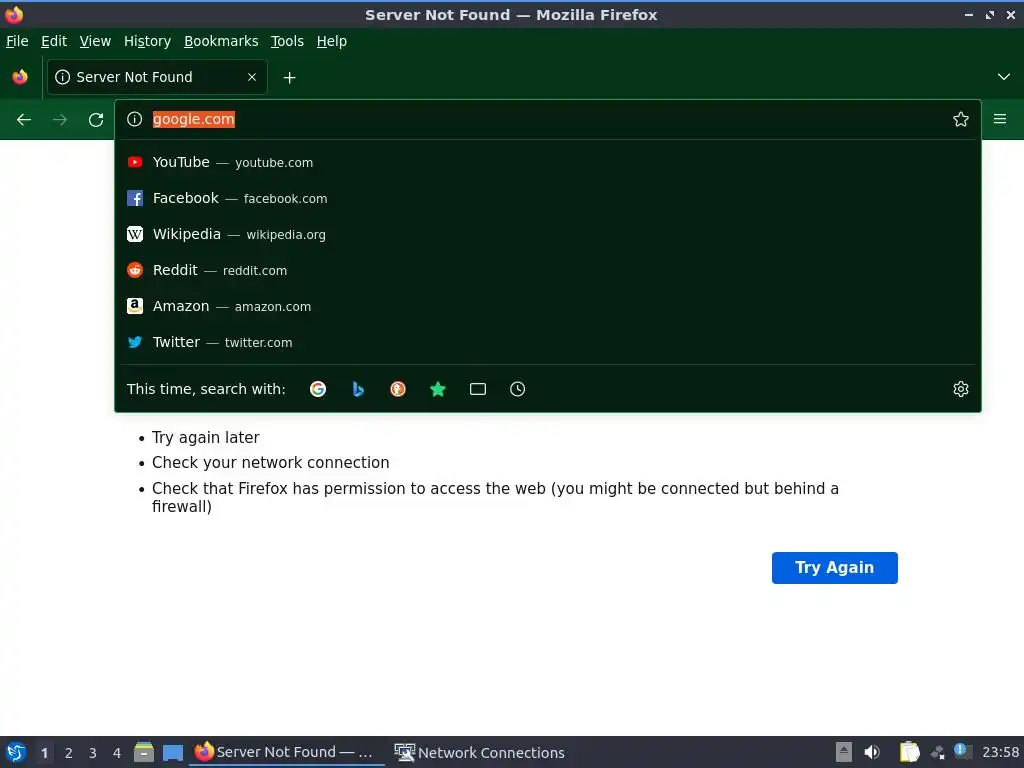This screenshot has height=768, width=1024.
Task: Switch to the Server Not Found tab
Action: (x=157, y=77)
